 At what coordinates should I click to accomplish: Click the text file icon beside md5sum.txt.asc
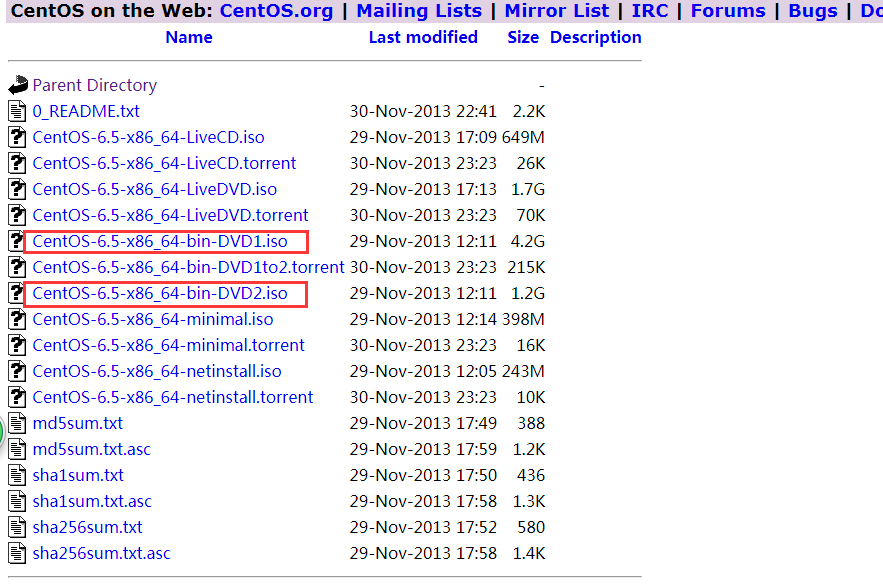17,449
